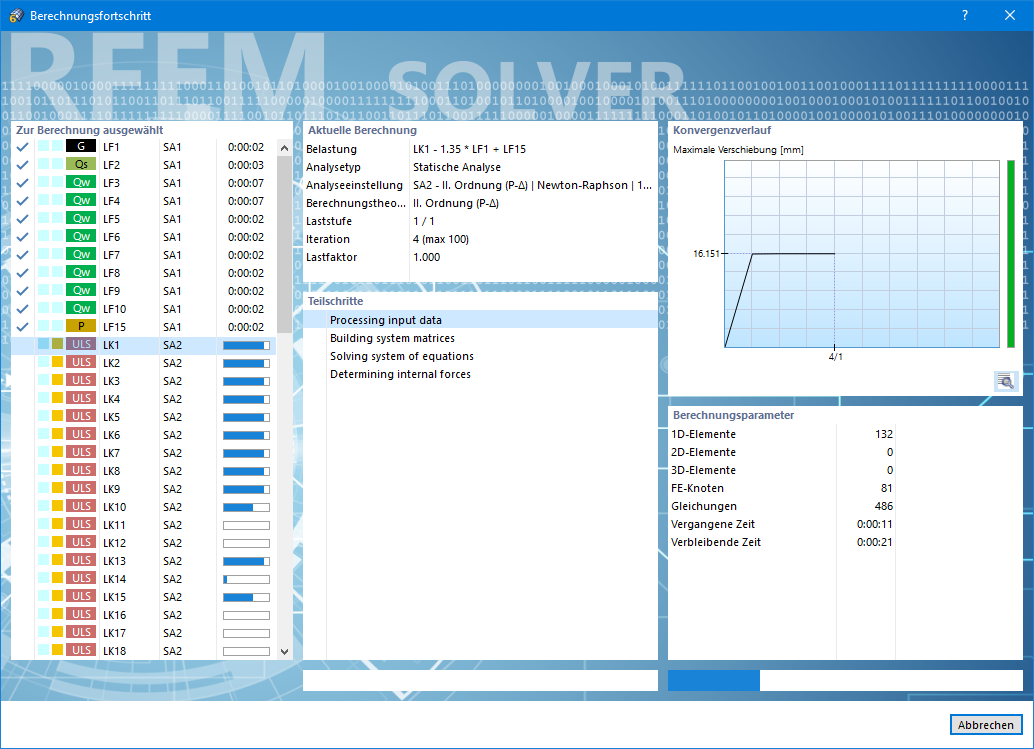The image size is (1034, 749).
Task: Click the green convergence indicator bar
Action: pos(1011,254)
